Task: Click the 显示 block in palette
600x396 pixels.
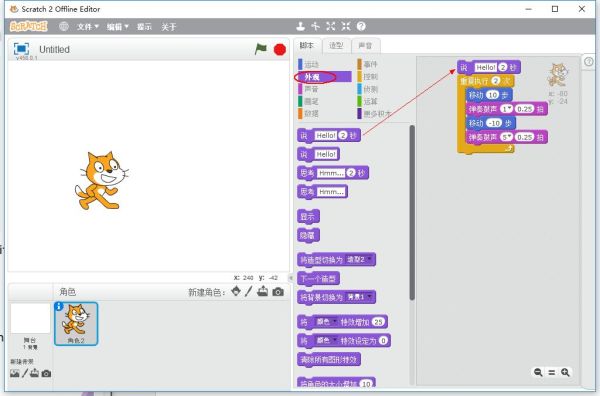Action: (x=308, y=217)
